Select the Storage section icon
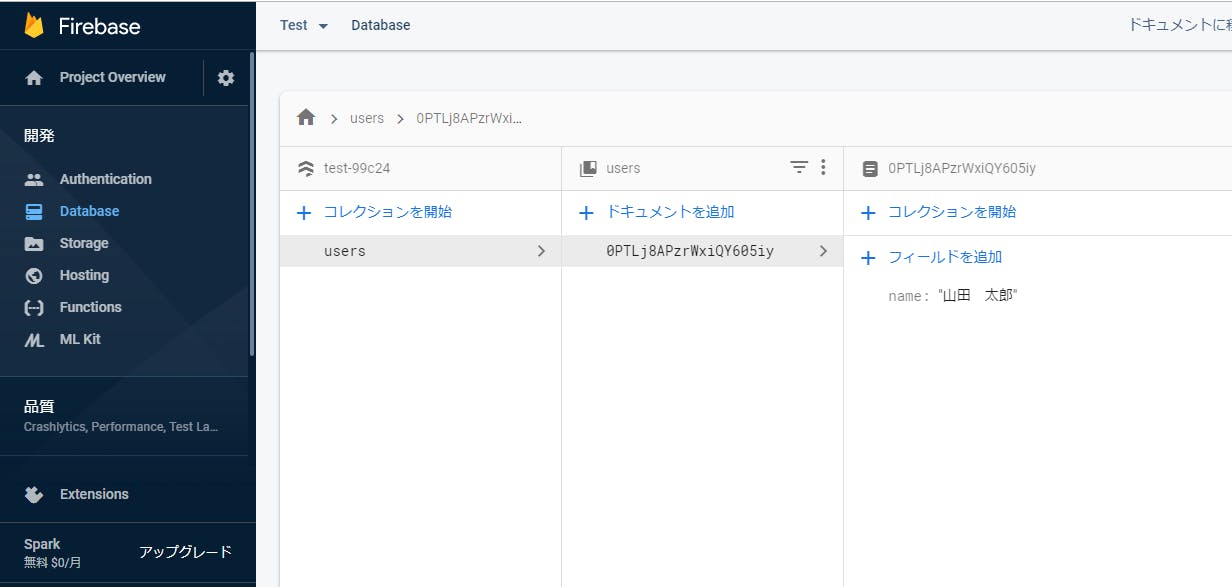 33,243
